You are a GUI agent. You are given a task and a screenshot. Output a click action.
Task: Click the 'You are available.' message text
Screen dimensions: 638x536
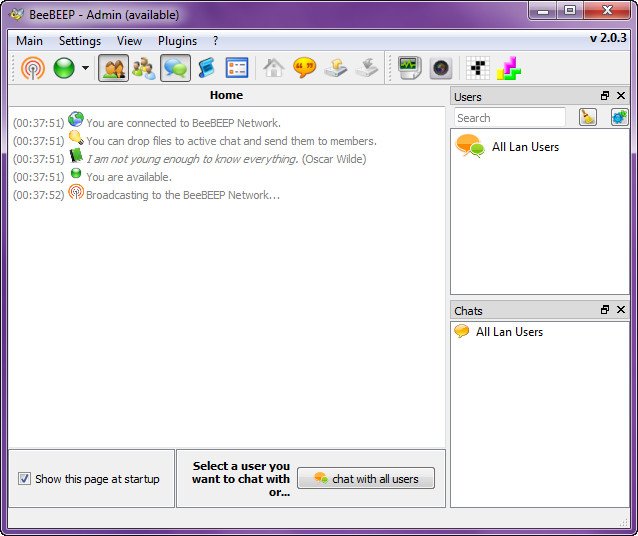tap(129, 177)
